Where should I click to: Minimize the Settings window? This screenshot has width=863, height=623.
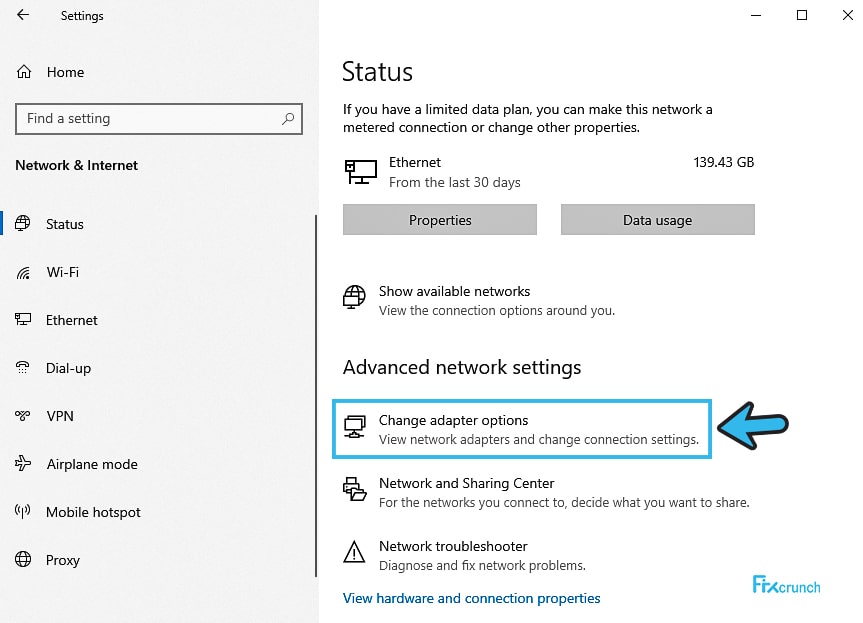click(756, 15)
